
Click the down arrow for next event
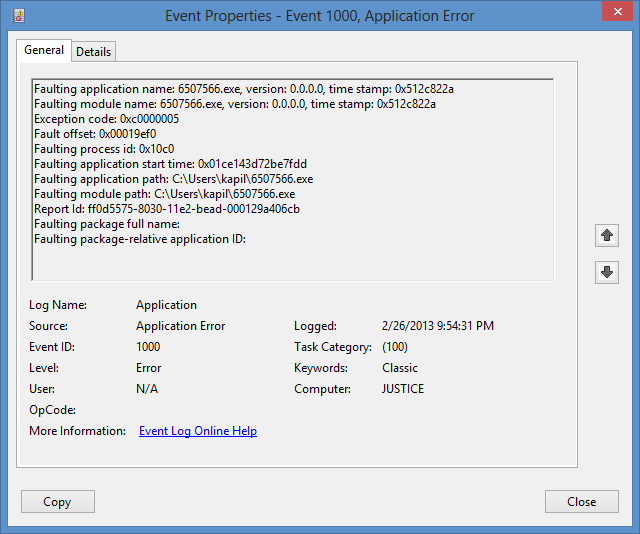607,272
